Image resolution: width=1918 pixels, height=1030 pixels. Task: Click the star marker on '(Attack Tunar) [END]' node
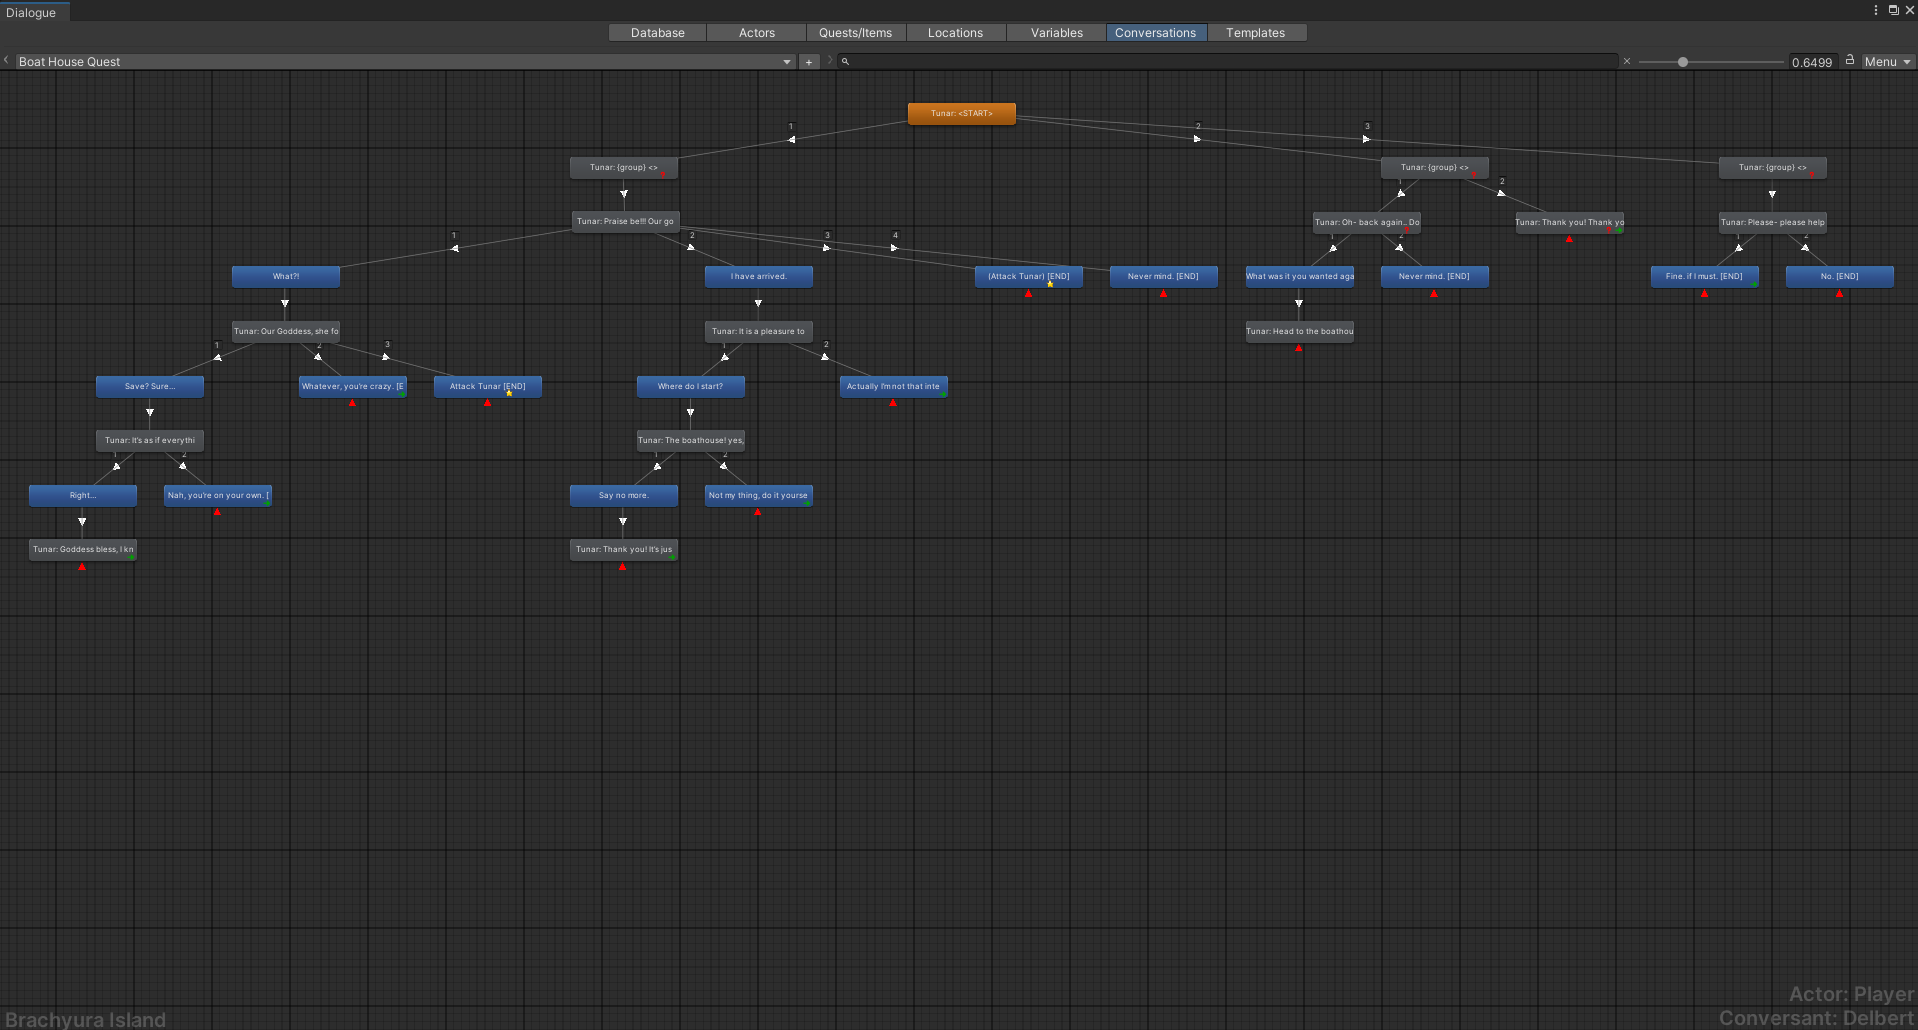[x=1050, y=285]
